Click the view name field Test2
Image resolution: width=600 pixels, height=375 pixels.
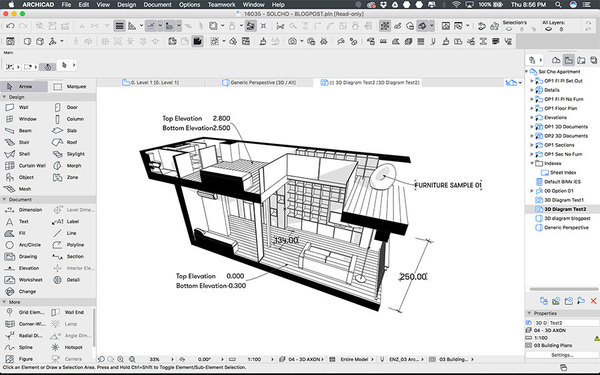pyautogui.click(x=573, y=323)
